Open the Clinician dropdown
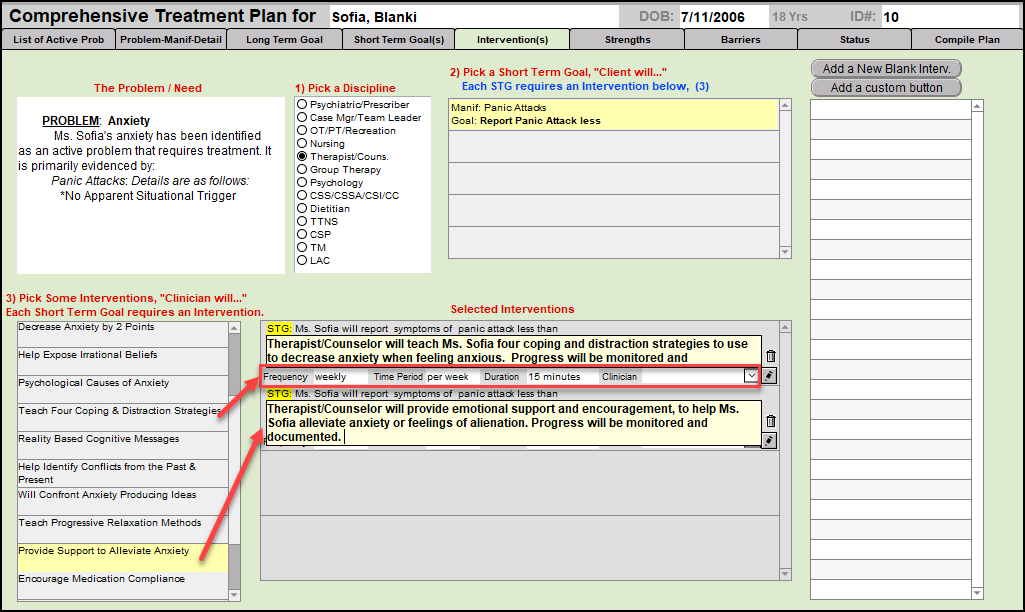This screenshot has height=612, width=1025. coord(751,376)
